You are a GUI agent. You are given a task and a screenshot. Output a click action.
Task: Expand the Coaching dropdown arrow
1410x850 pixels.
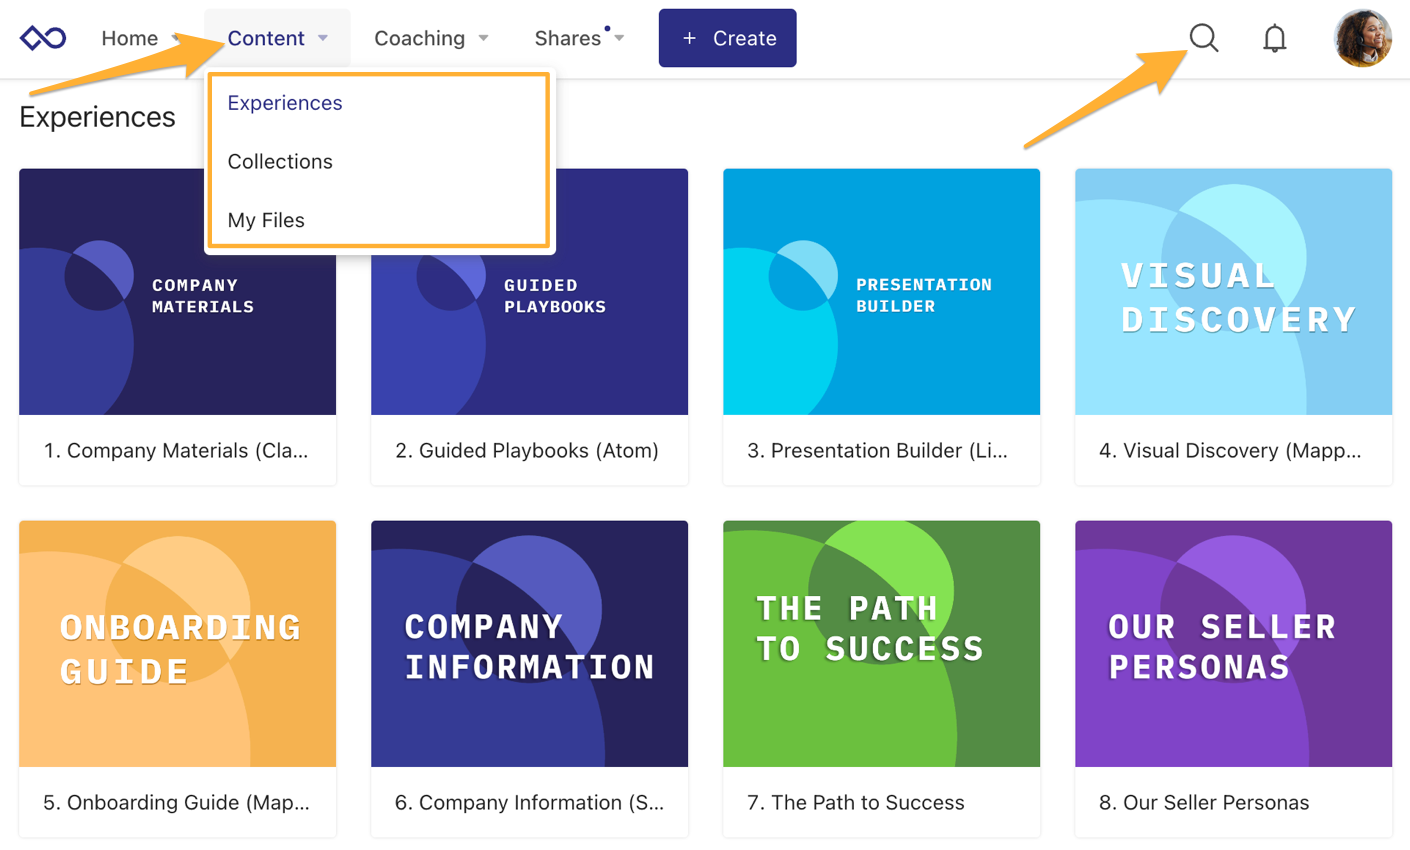click(x=483, y=38)
